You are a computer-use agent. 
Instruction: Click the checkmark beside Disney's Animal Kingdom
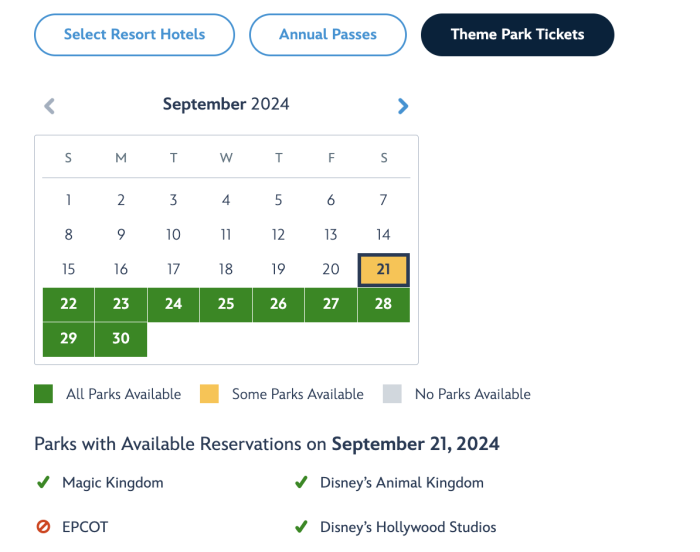(300, 483)
